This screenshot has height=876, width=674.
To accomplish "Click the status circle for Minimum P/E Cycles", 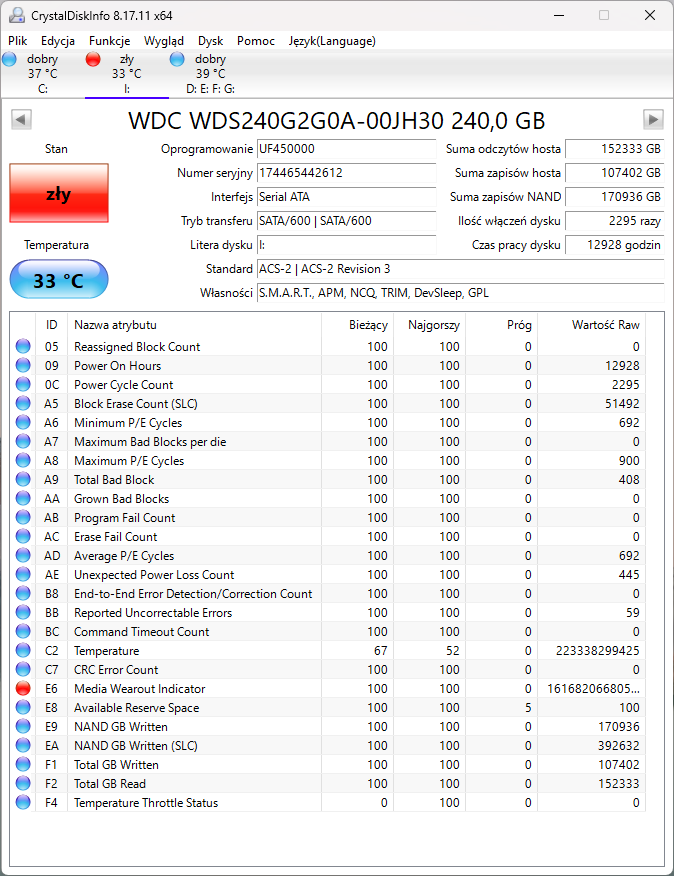I will click(x=23, y=422).
